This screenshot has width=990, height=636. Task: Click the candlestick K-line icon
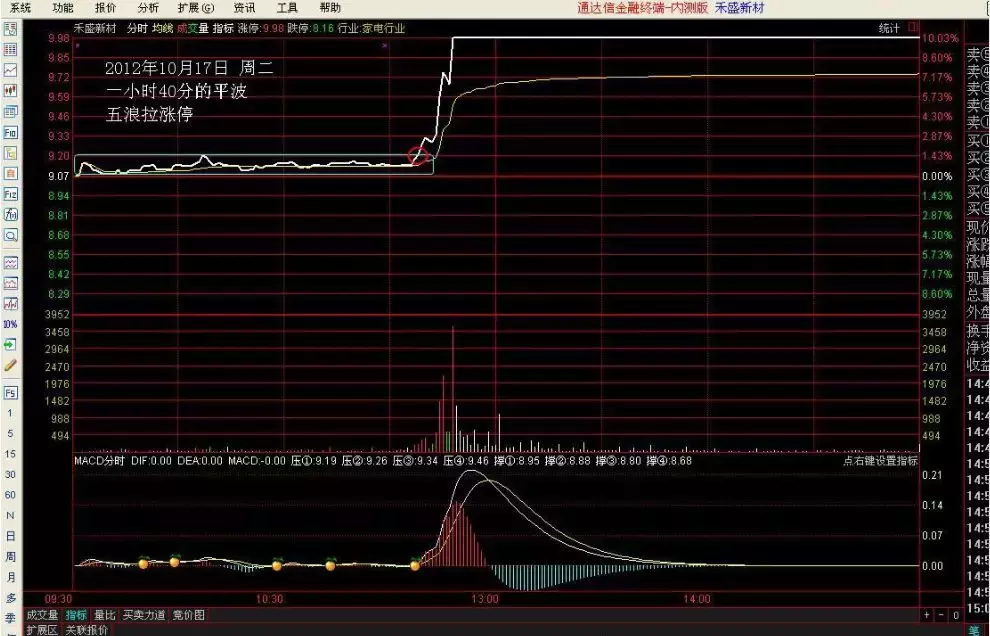pyautogui.click(x=11, y=91)
